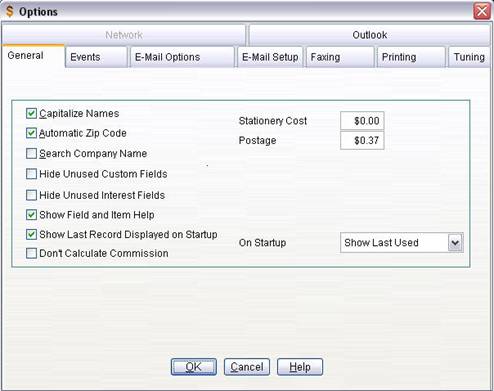The height and width of the screenshot is (391, 494).
Task: Switch to the E-Mail Setup tab
Action: 270,57
